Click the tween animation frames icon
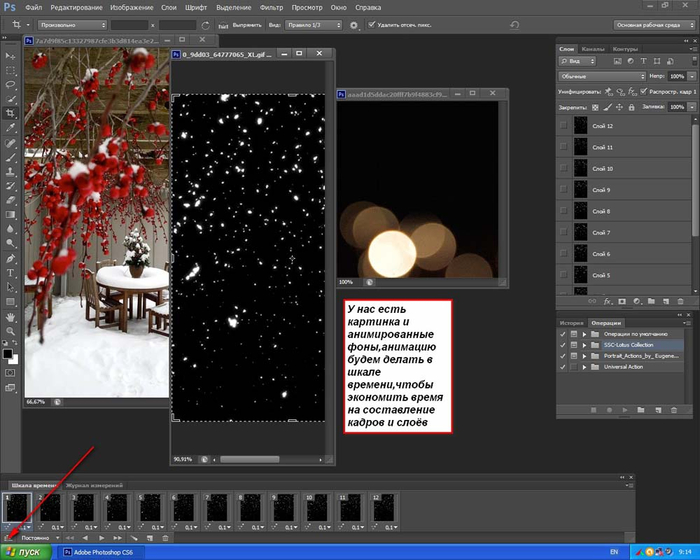 point(133,538)
